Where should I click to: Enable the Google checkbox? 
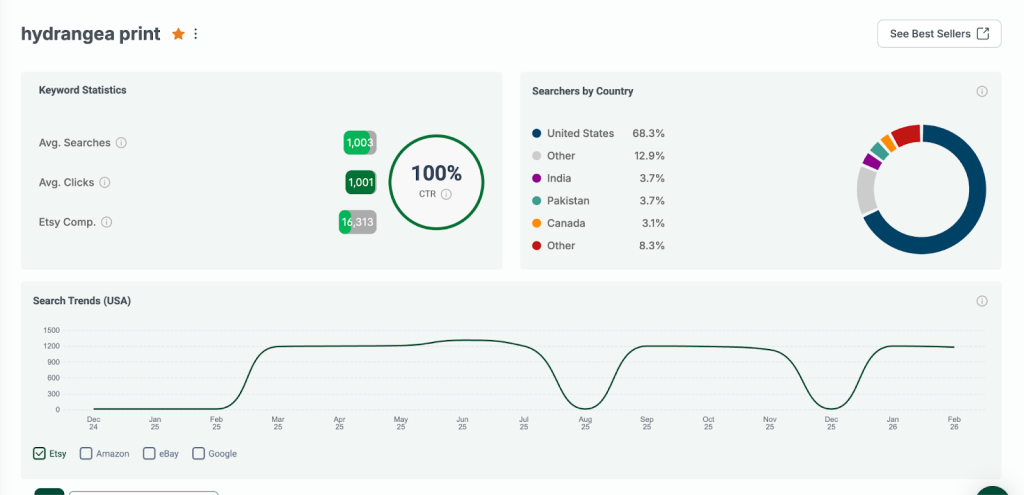coord(198,453)
